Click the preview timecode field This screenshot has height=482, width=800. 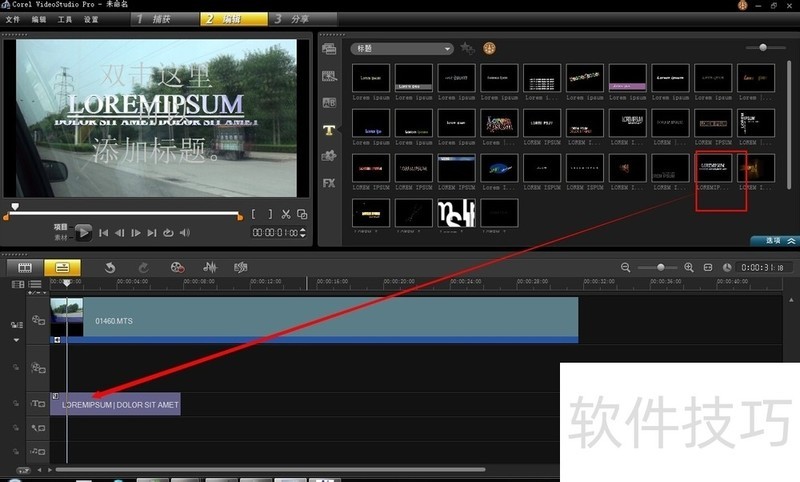tap(275, 233)
